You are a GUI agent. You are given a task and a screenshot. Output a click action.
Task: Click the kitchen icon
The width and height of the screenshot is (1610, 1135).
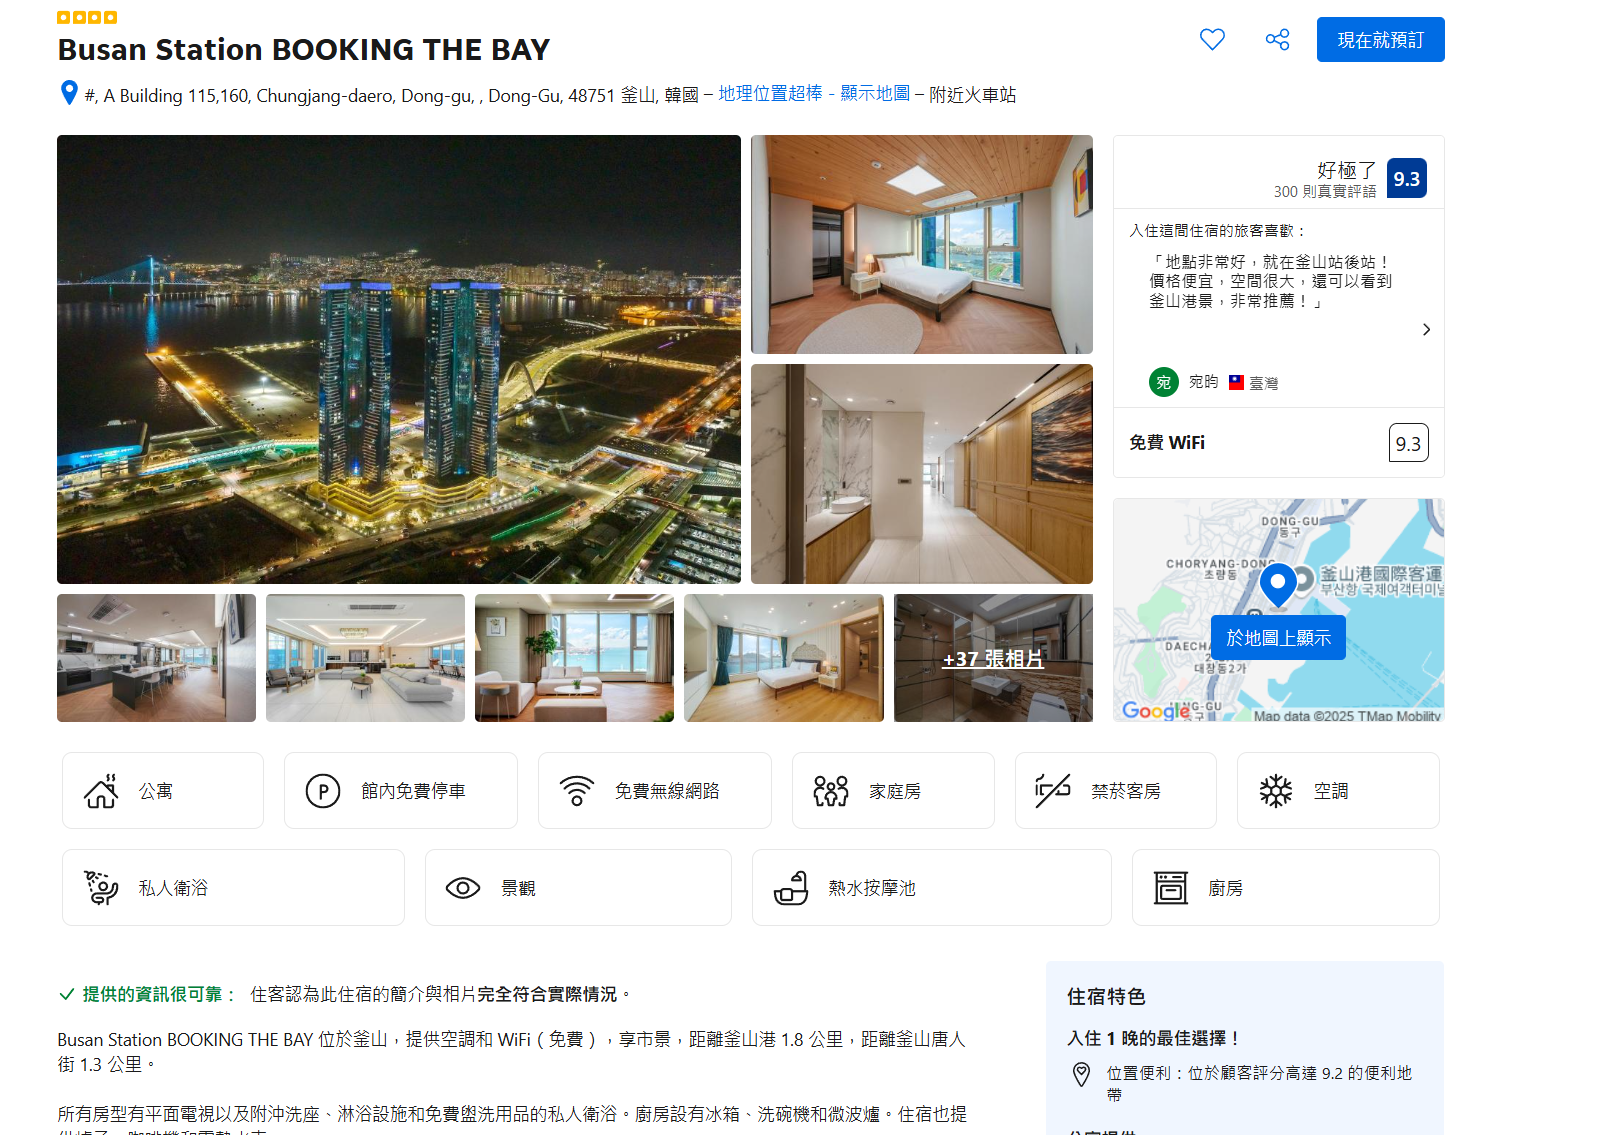point(1171,888)
